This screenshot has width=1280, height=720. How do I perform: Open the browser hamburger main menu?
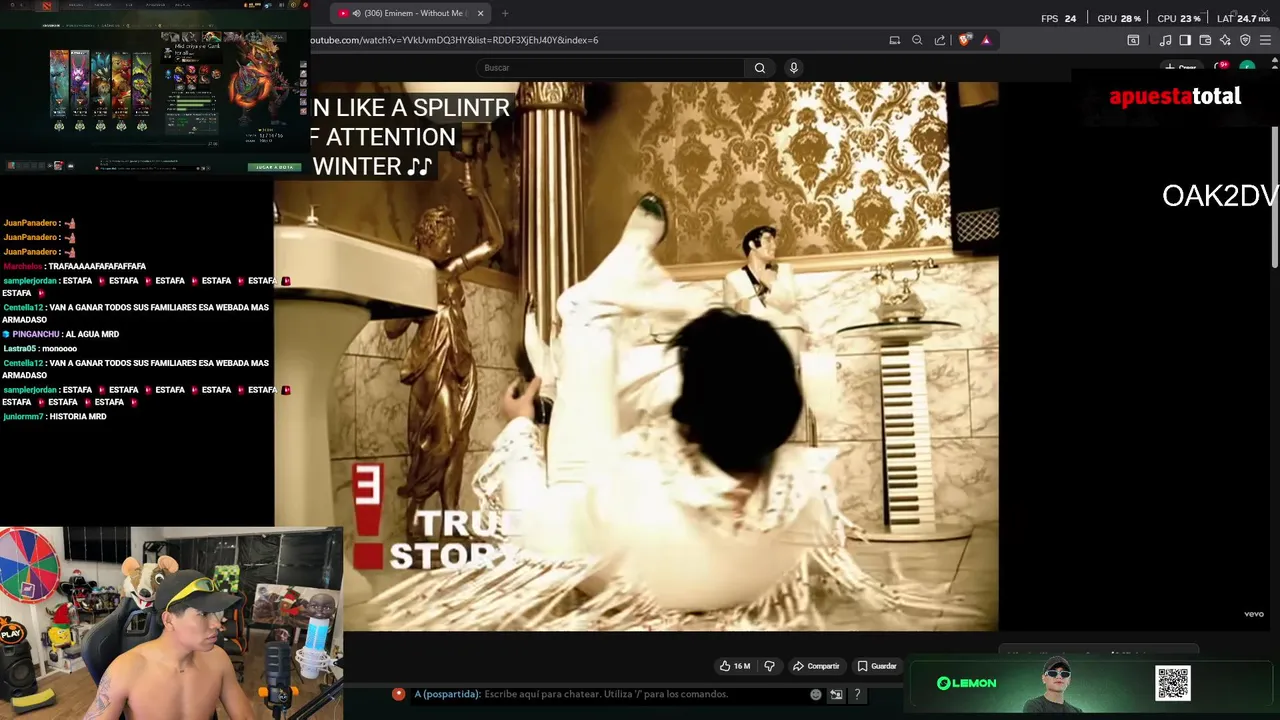pyautogui.click(x=1266, y=40)
